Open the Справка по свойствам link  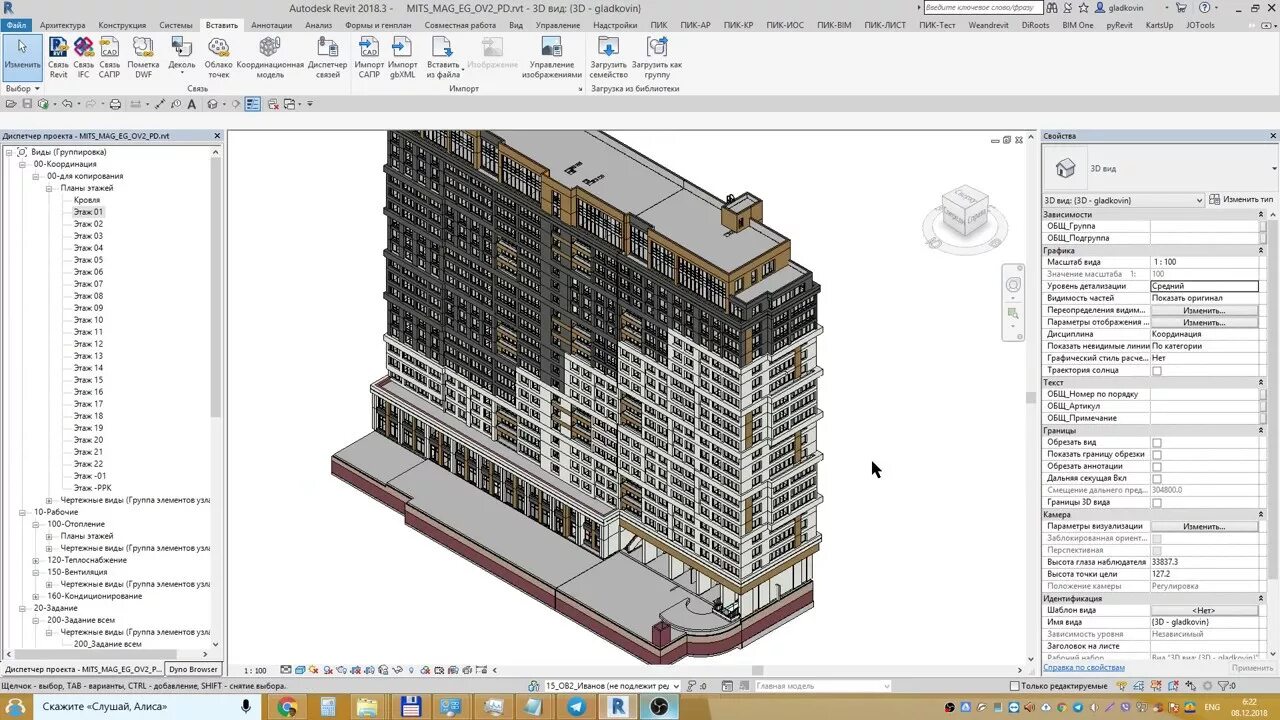point(1084,668)
